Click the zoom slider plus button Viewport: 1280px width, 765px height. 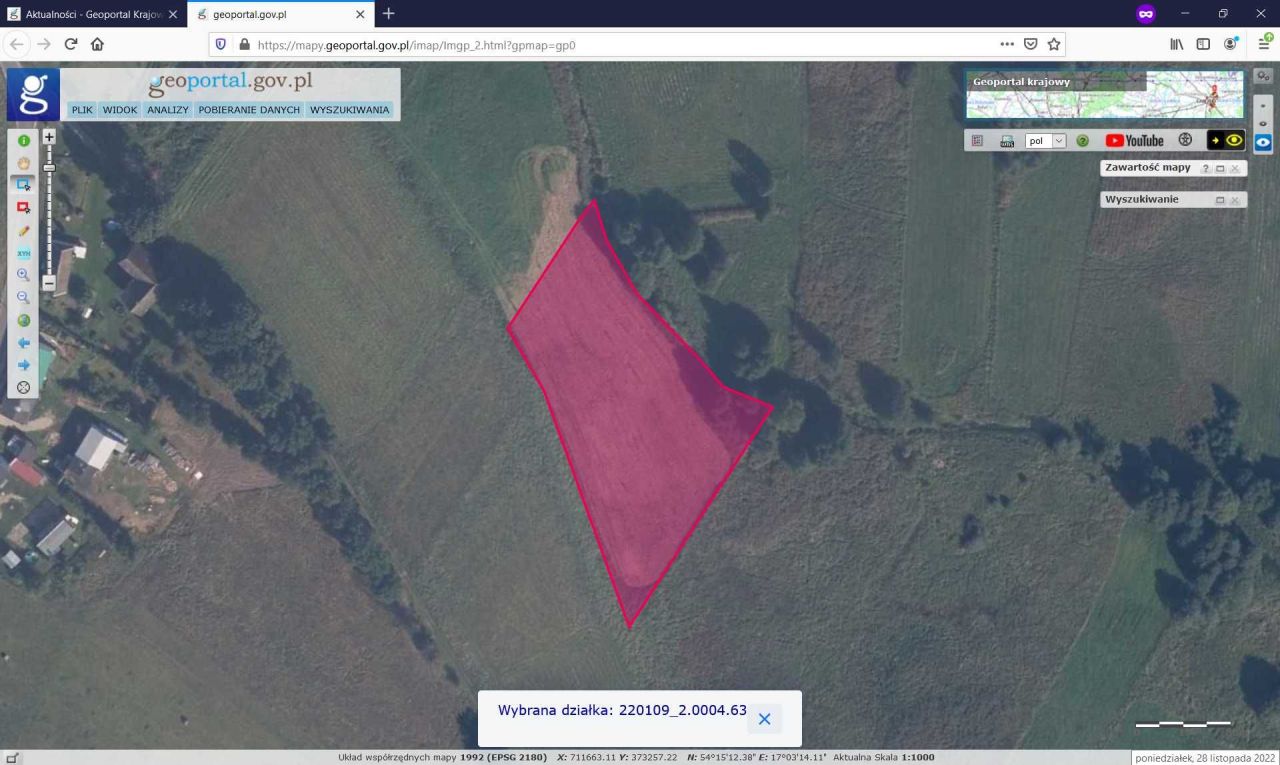(x=49, y=137)
